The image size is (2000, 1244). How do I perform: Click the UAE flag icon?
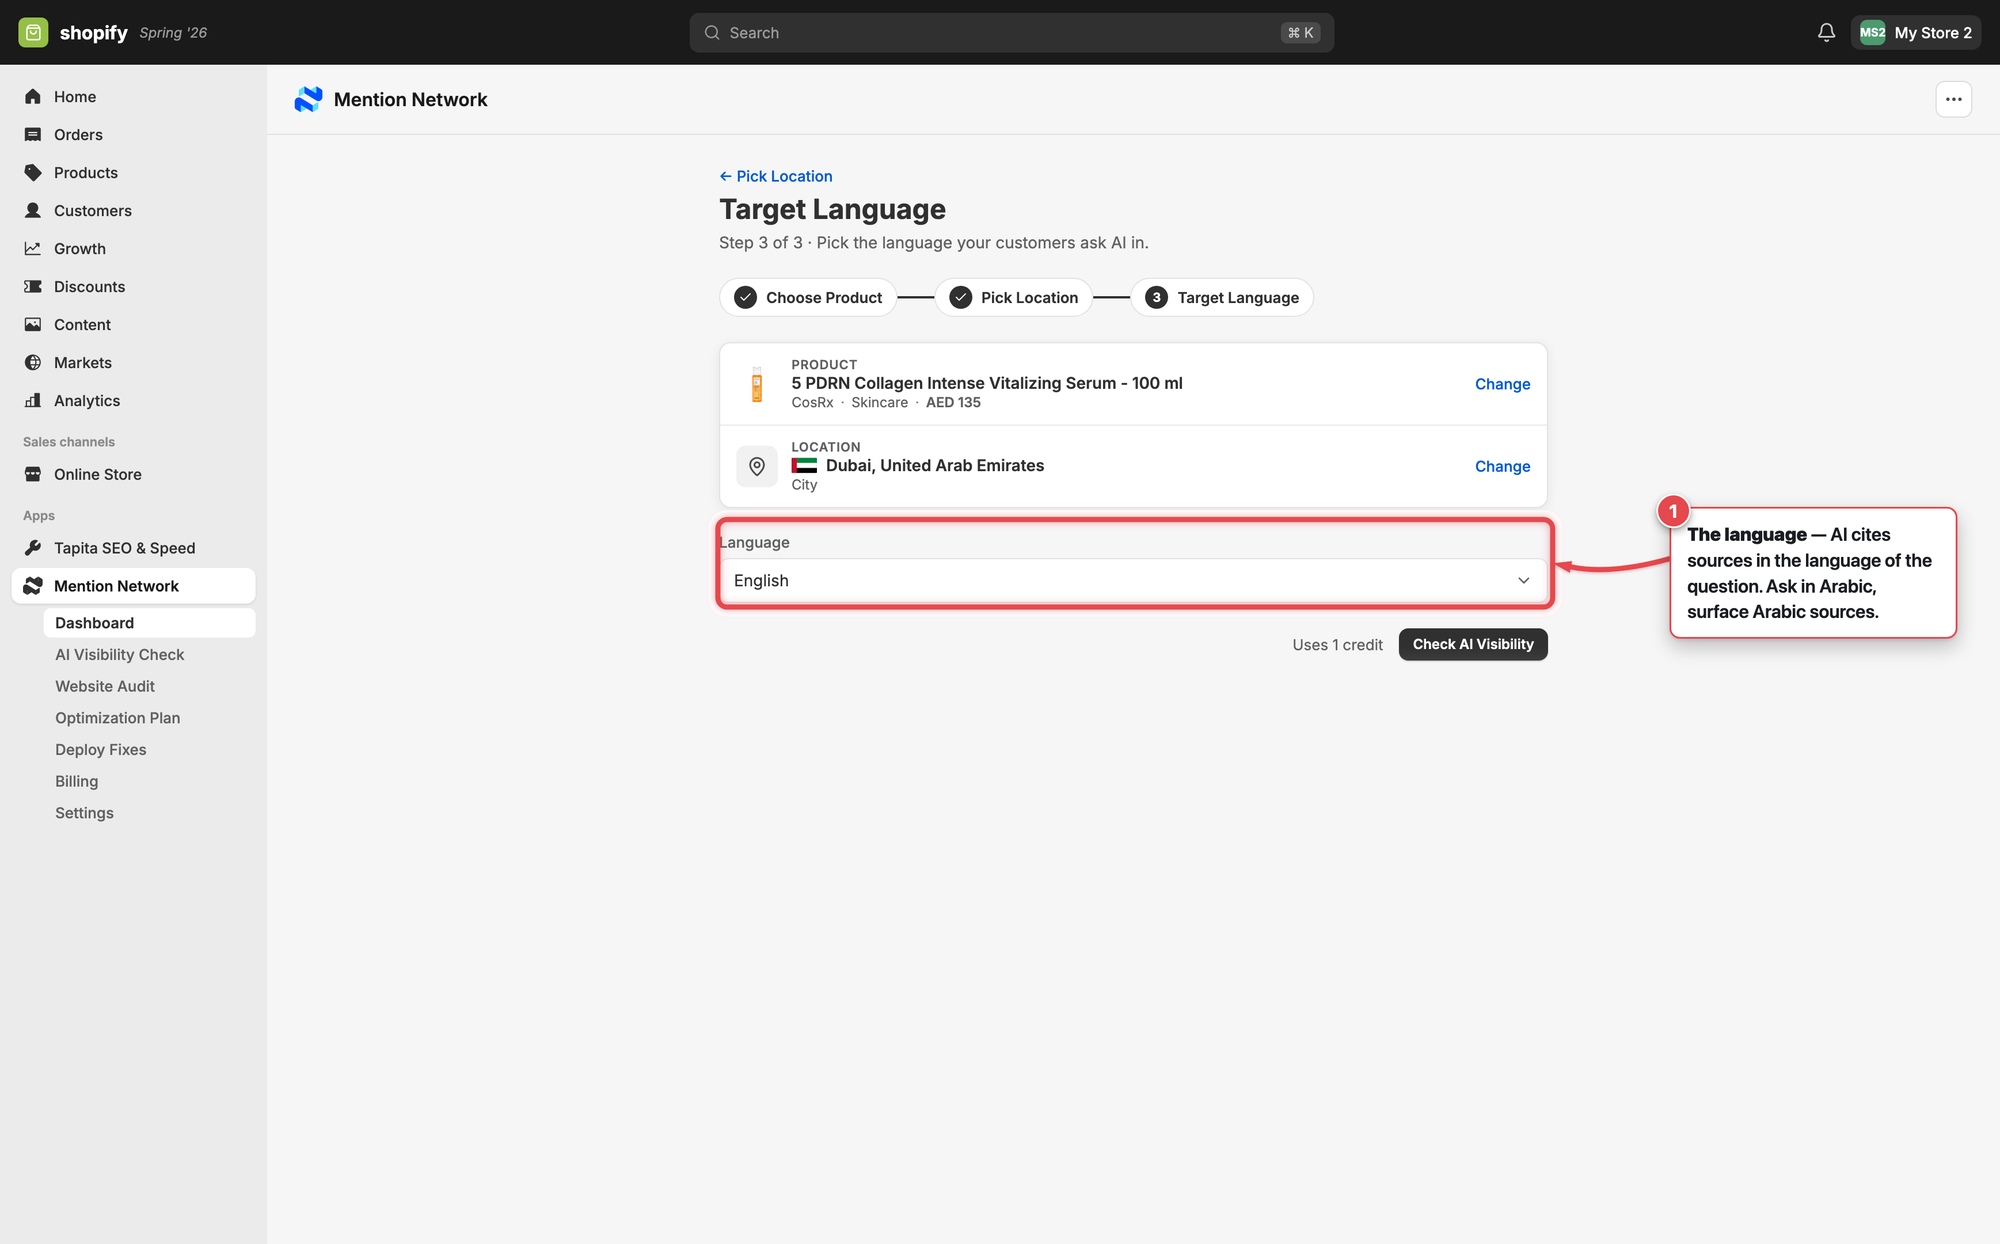(804, 465)
